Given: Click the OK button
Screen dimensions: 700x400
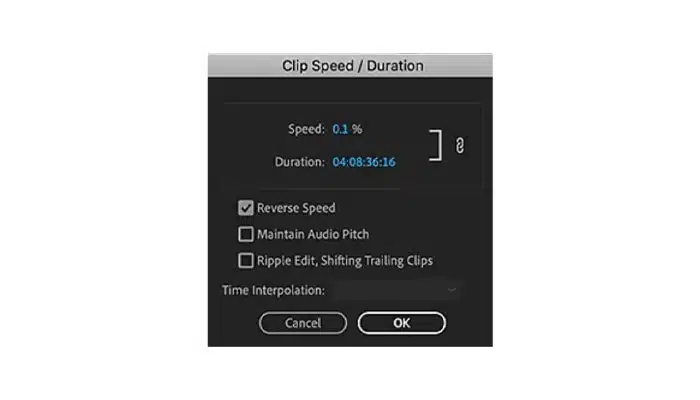Looking at the screenshot, I should (402, 323).
